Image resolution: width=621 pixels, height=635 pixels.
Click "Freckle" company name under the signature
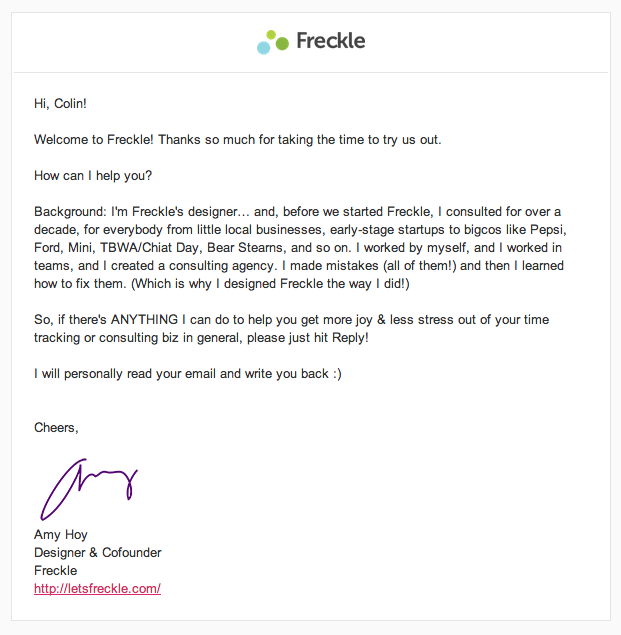coord(55,571)
